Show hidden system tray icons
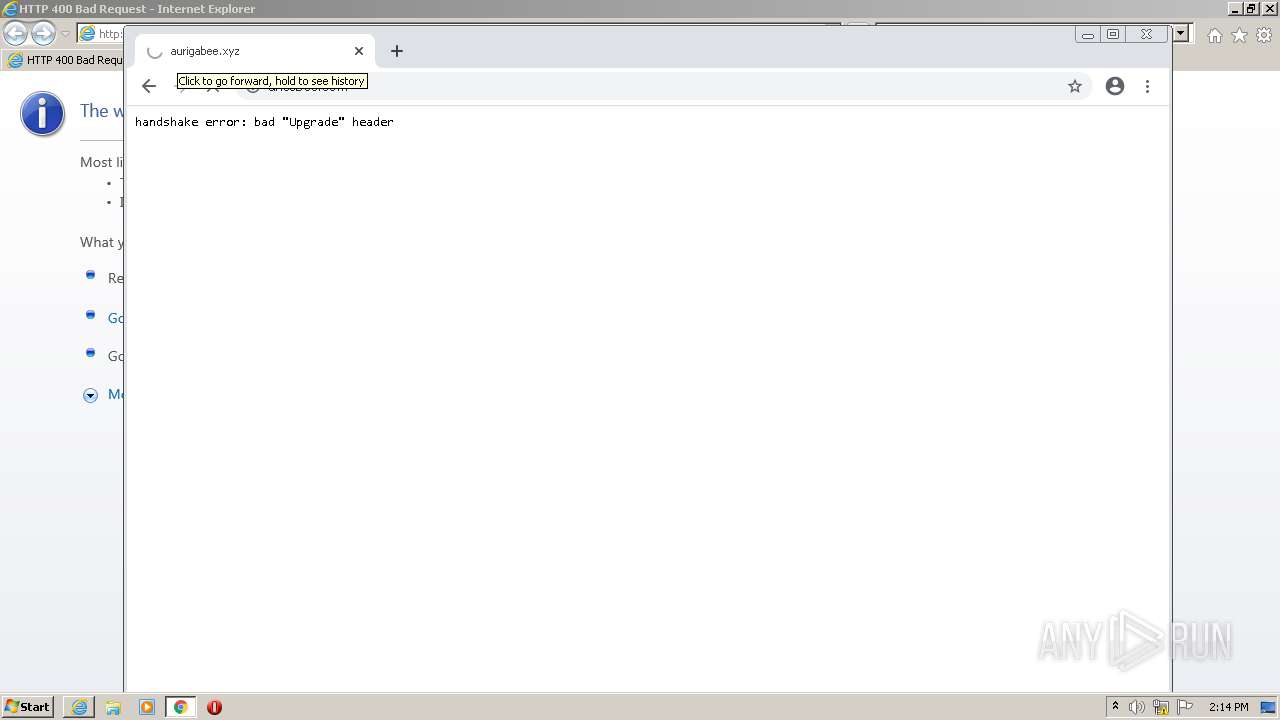This screenshot has width=1280, height=720. pos(1115,707)
